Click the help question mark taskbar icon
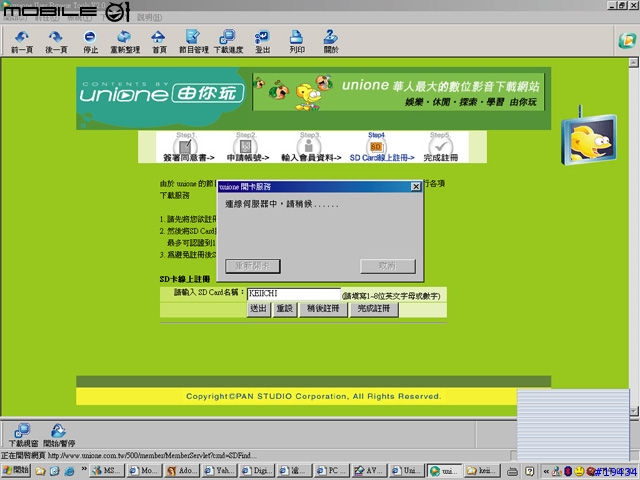The width and height of the screenshot is (640, 480). 529,471
